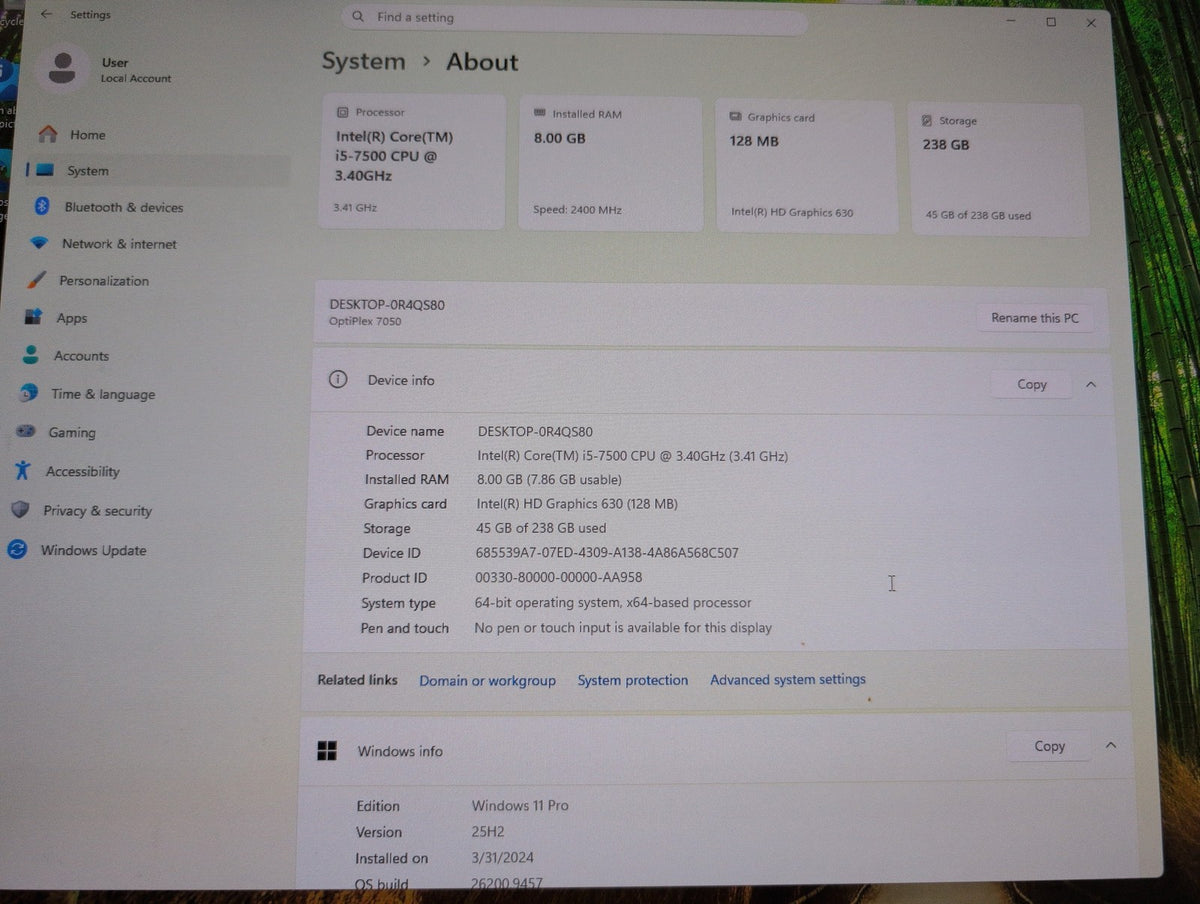Focus the Find a setting search box
Viewport: 1200px width, 904px height.
575,19
